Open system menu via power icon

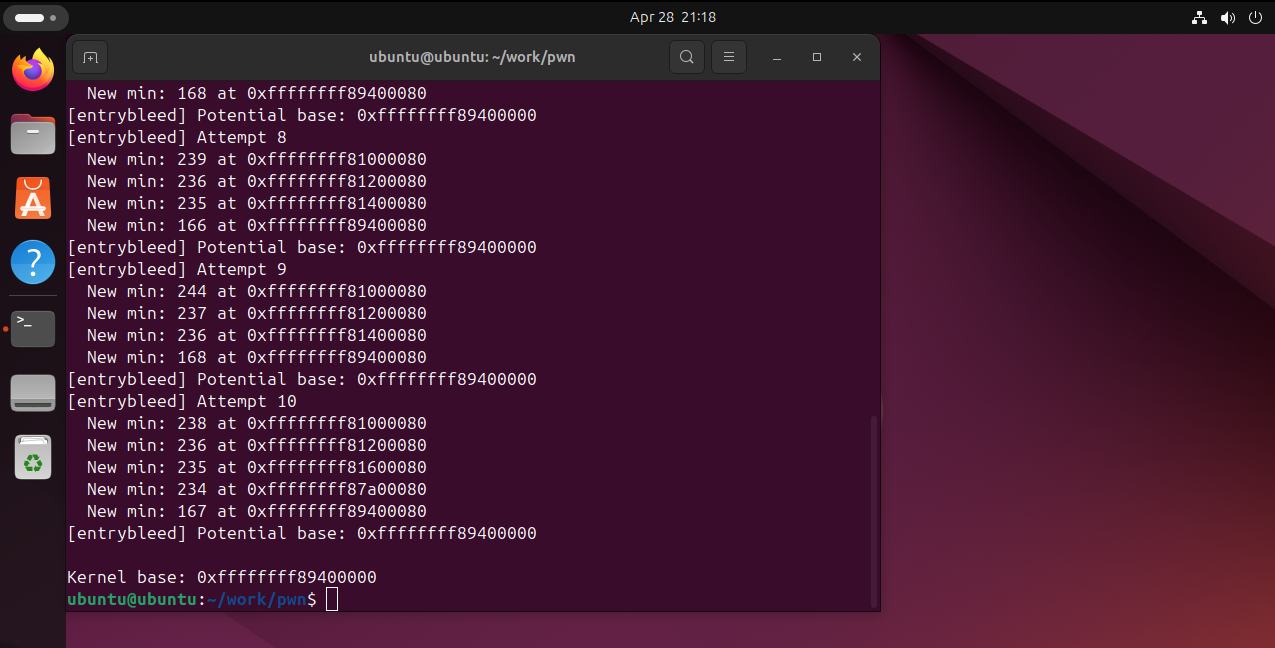tap(1255, 18)
